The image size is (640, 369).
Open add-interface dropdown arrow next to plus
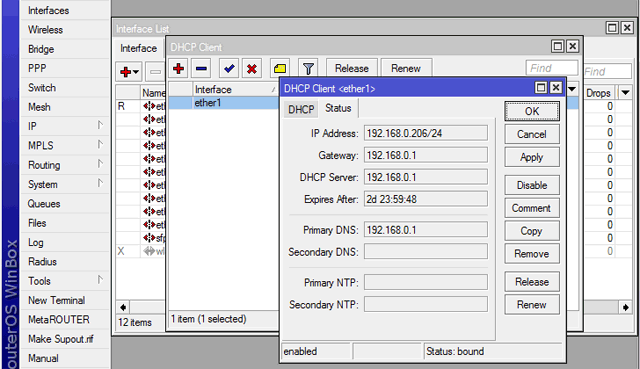tap(136, 72)
